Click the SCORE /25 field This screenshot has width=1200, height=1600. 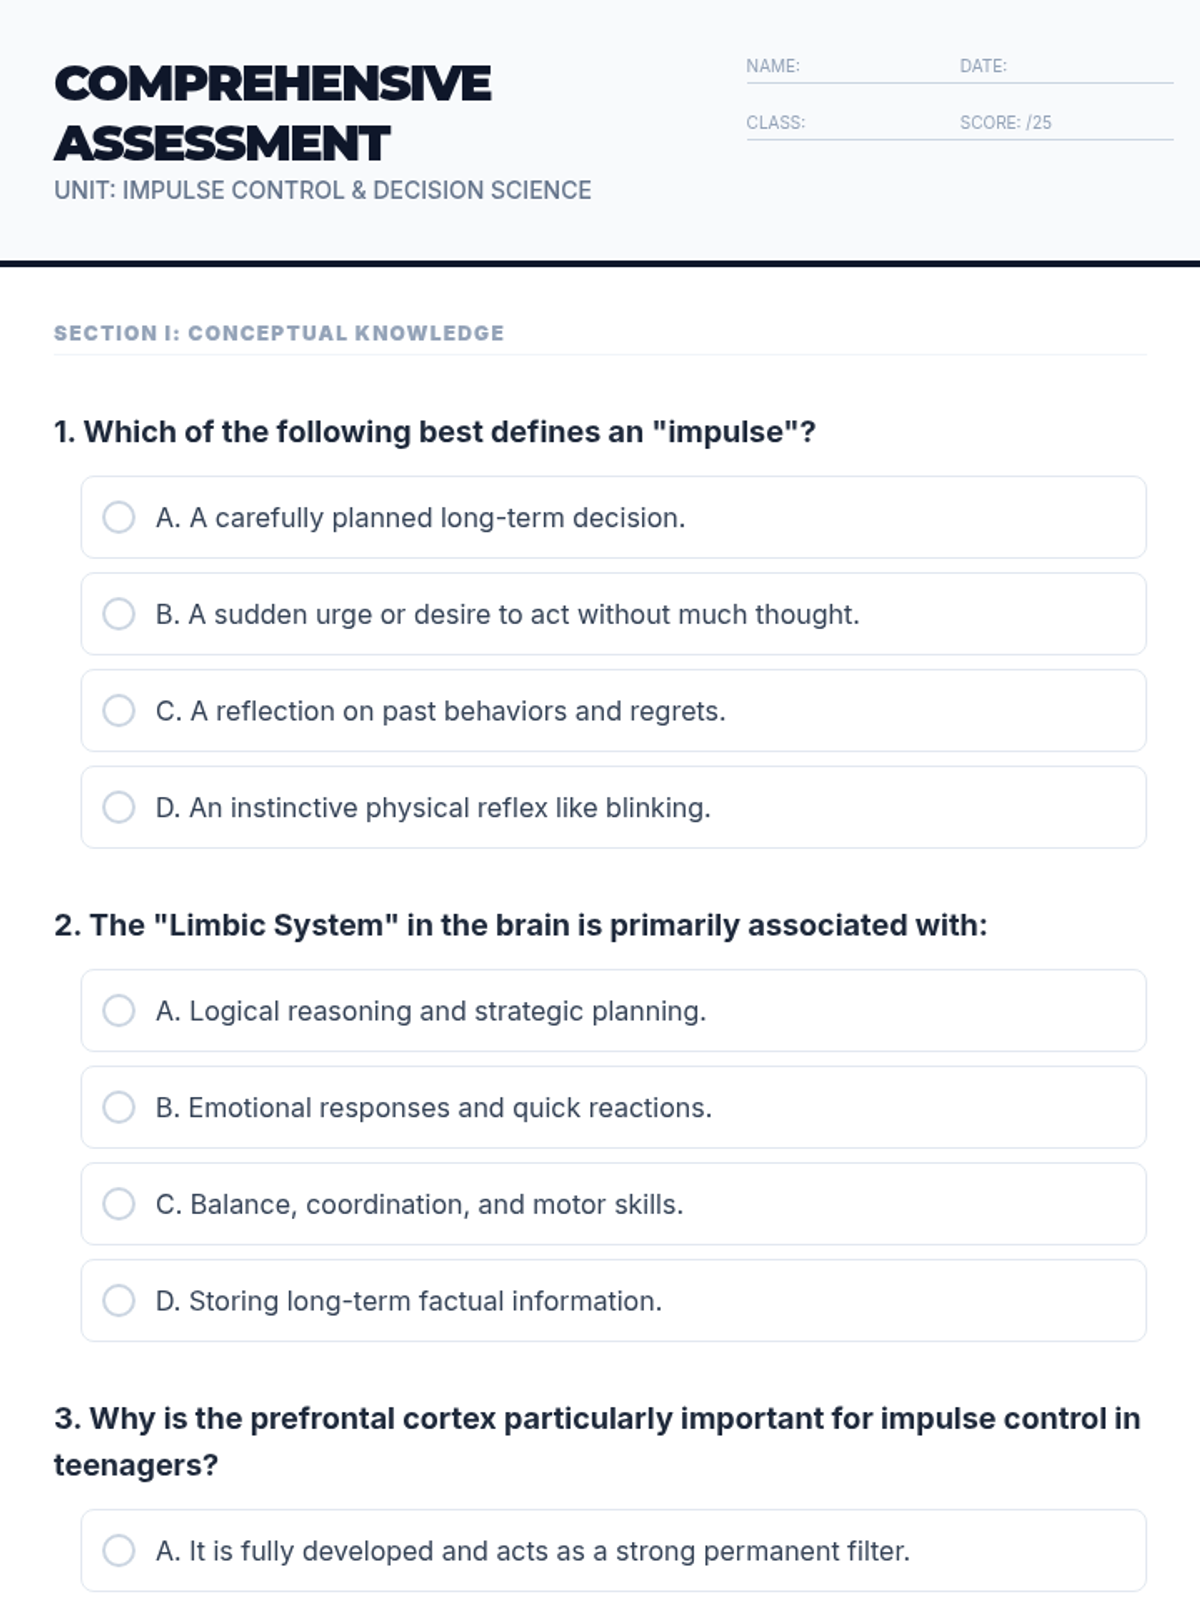[x=1065, y=123]
